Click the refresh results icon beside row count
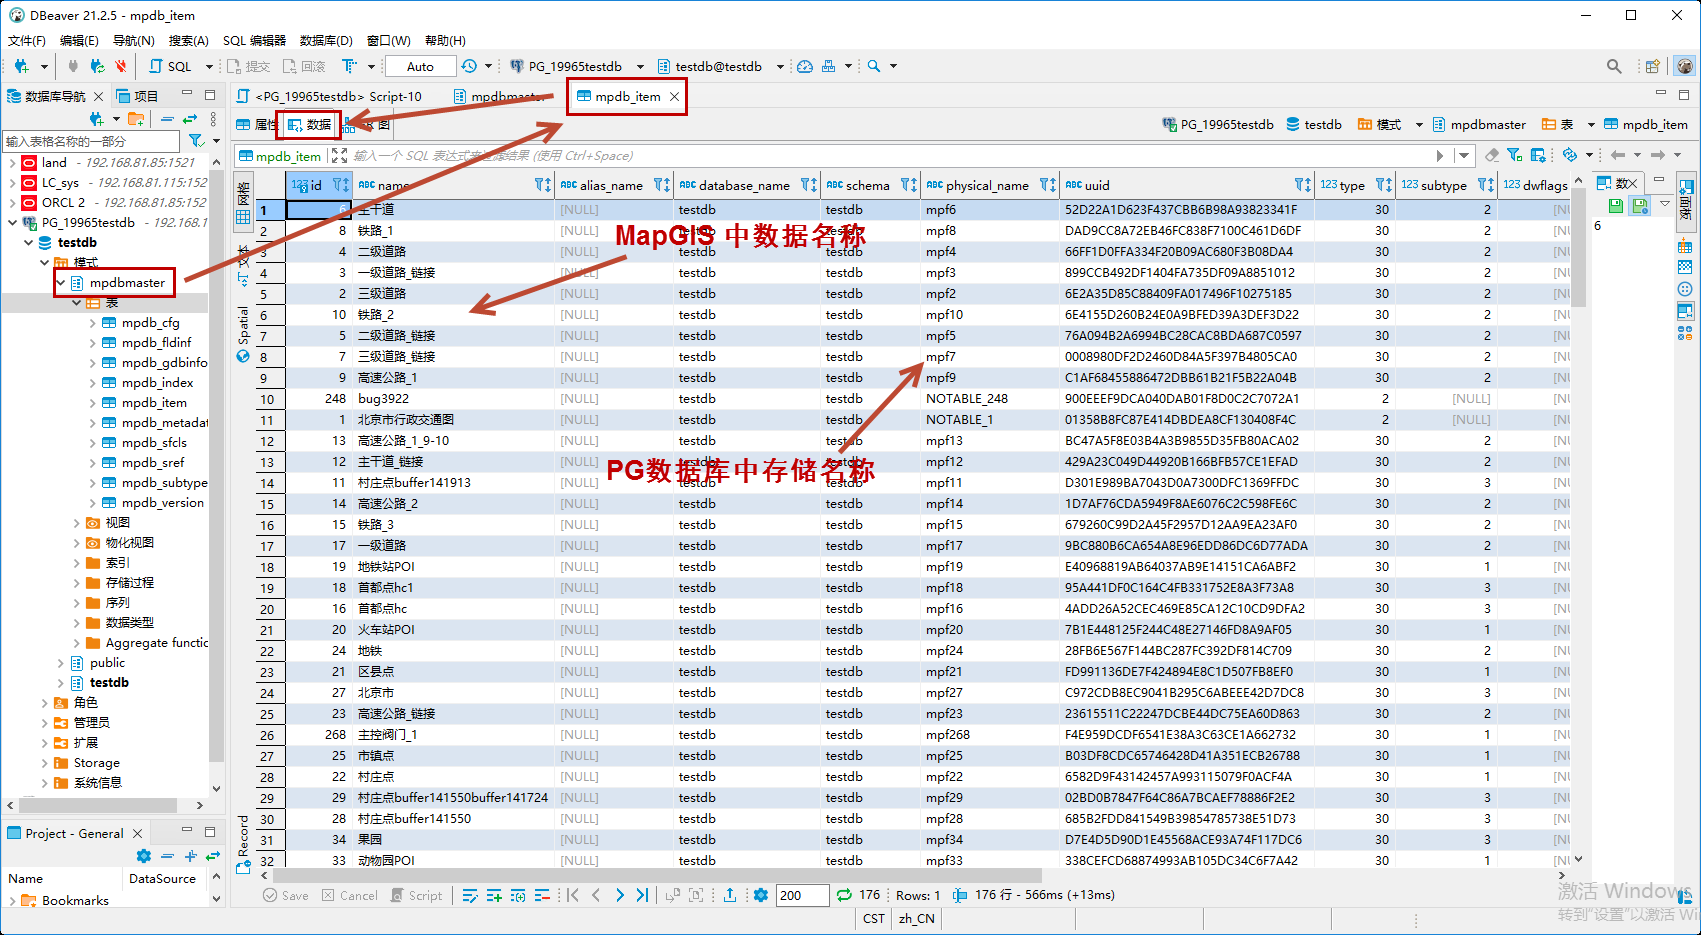1701x935 pixels. [844, 895]
